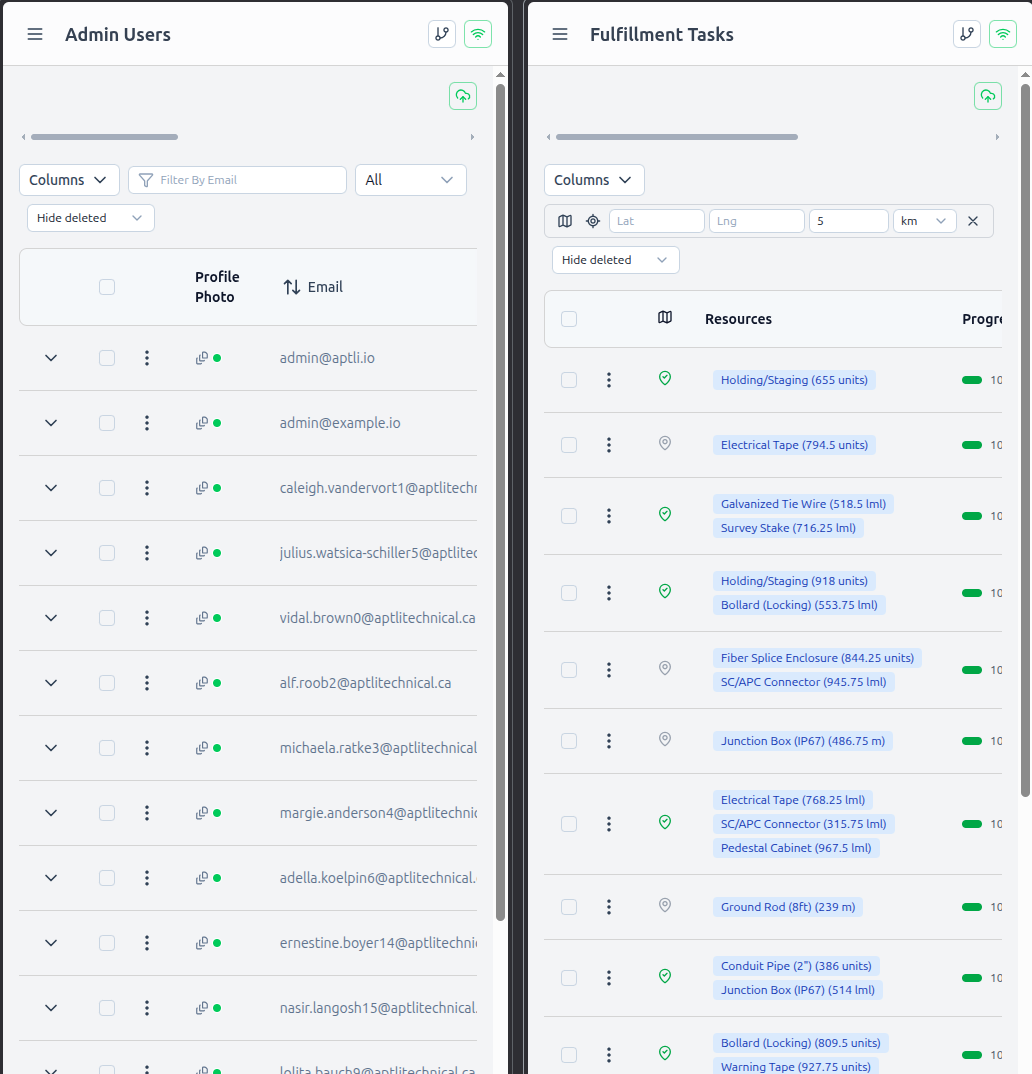Screen dimensions: 1032x1074
Task: Open the All filter dropdown
Action: click(x=410, y=180)
